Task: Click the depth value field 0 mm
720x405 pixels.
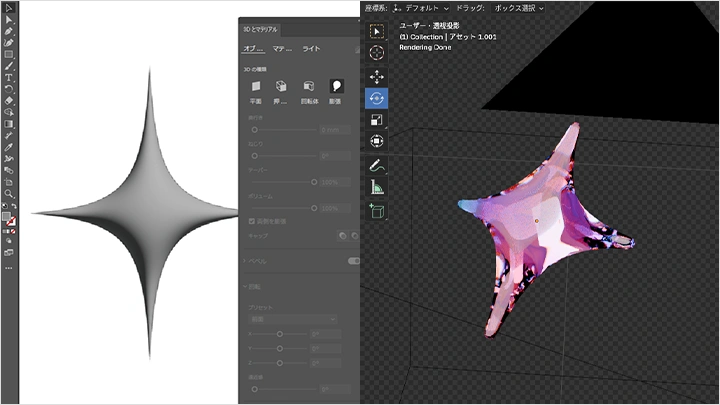Action: coord(335,130)
